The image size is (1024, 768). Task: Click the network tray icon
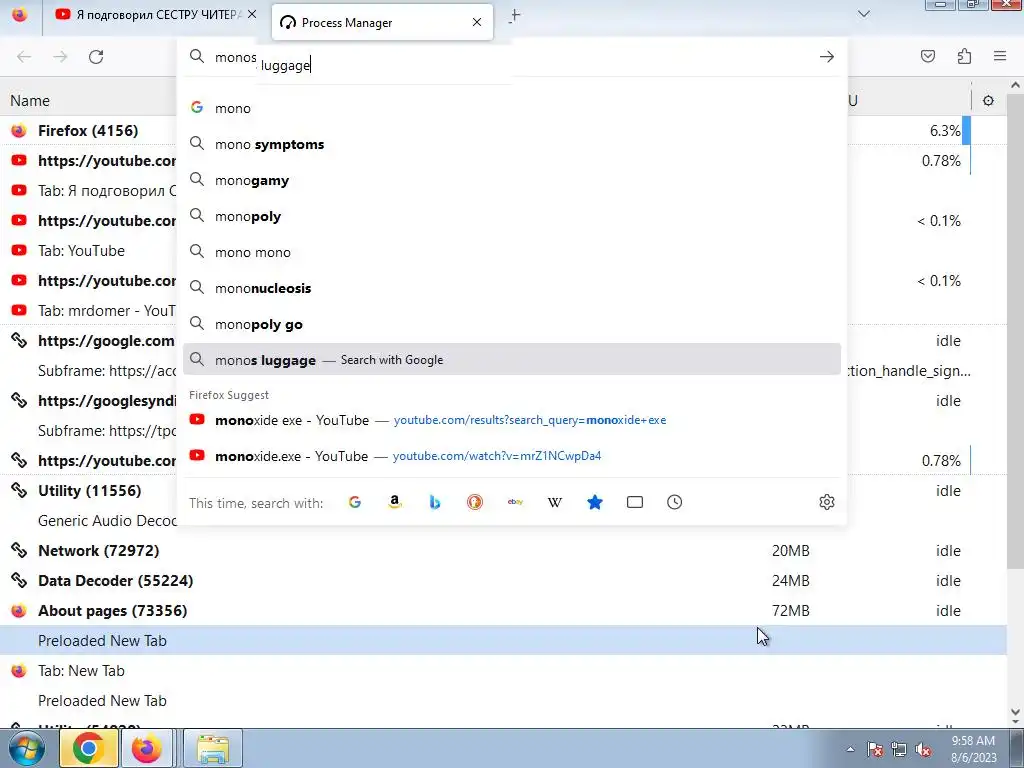coord(899,750)
